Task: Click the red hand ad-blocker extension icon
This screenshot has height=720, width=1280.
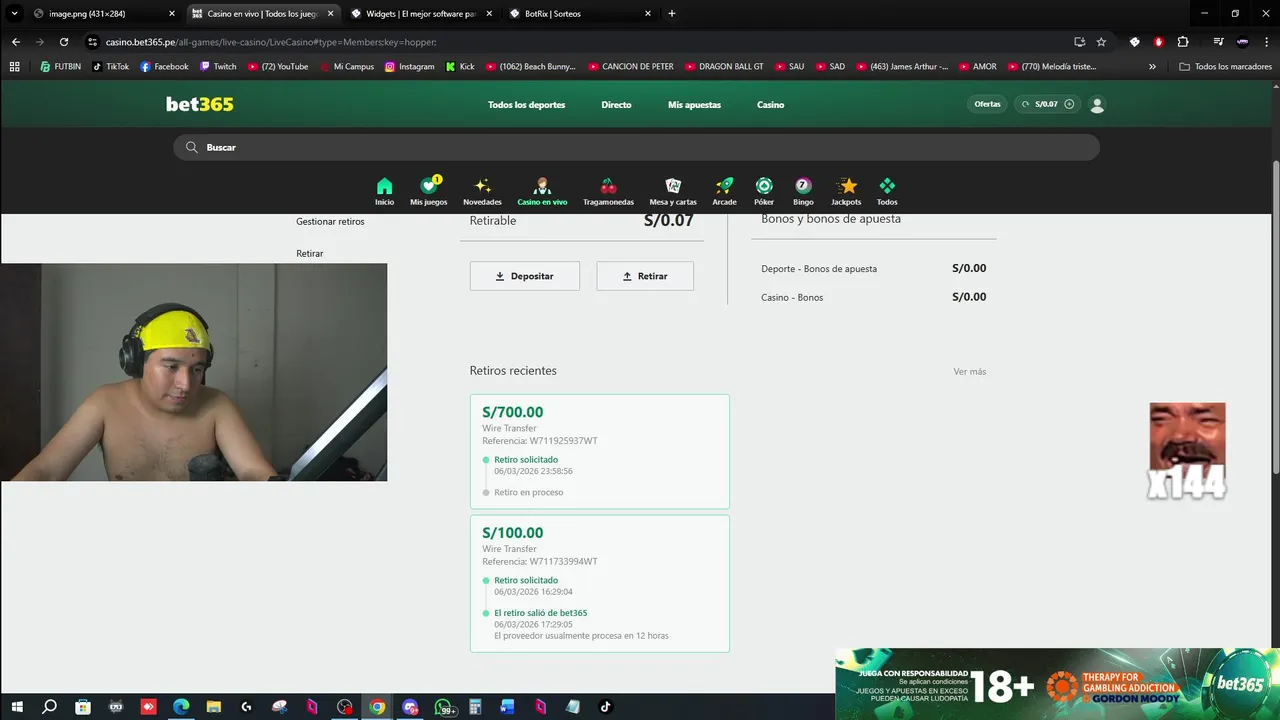Action: point(1159,42)
